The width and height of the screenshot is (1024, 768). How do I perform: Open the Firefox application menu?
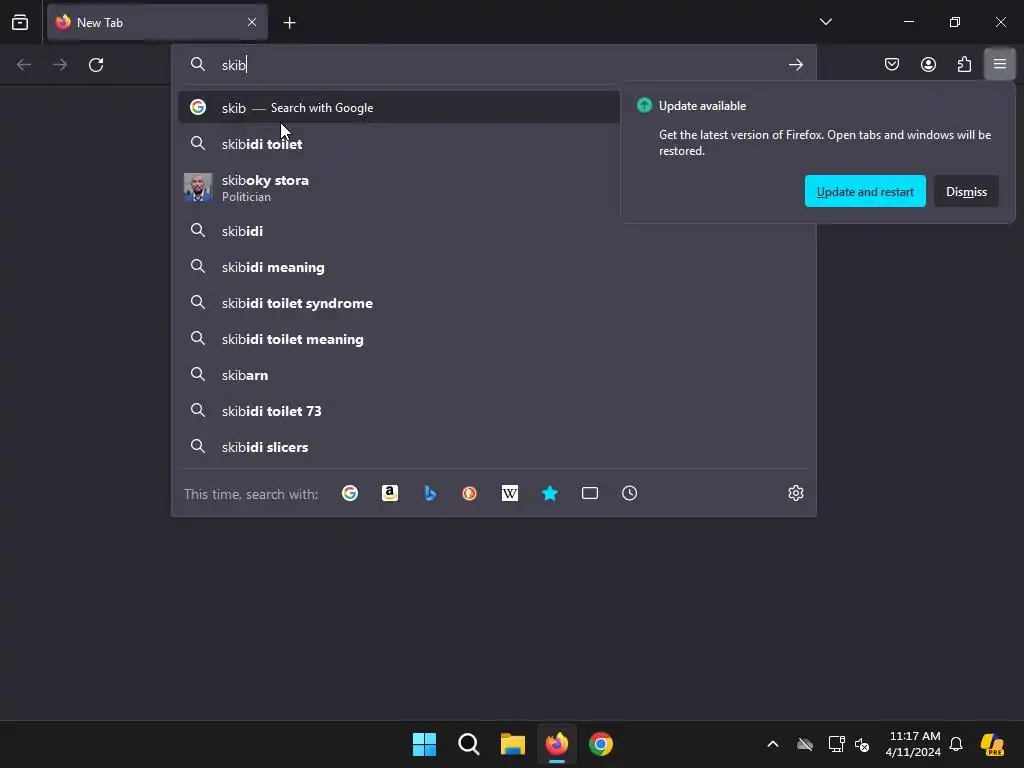tap(1000, 64)
